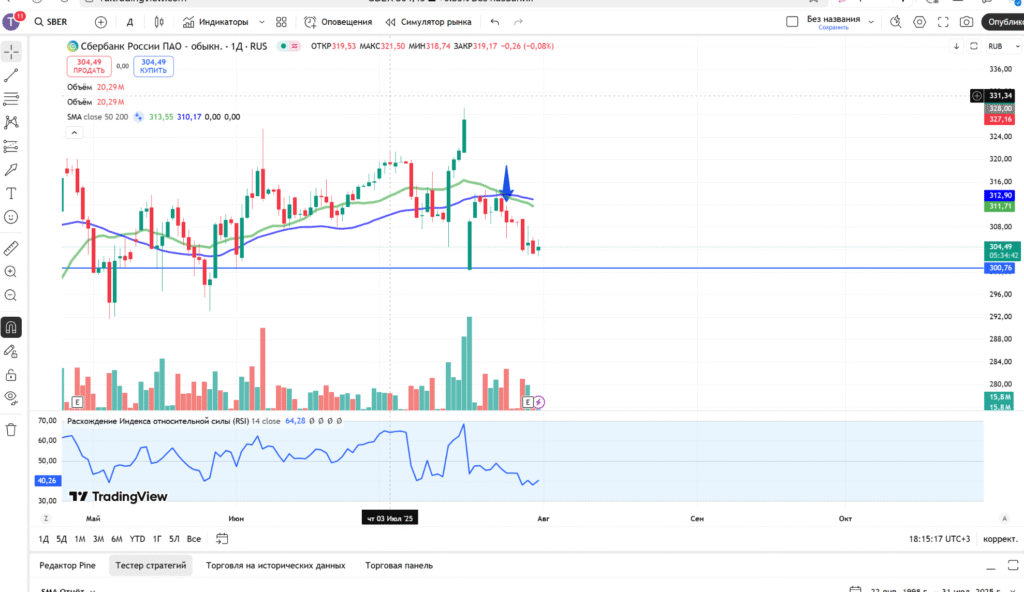
Task: Click the blue КУПИТЬ buy button
Action: [153, 66]
